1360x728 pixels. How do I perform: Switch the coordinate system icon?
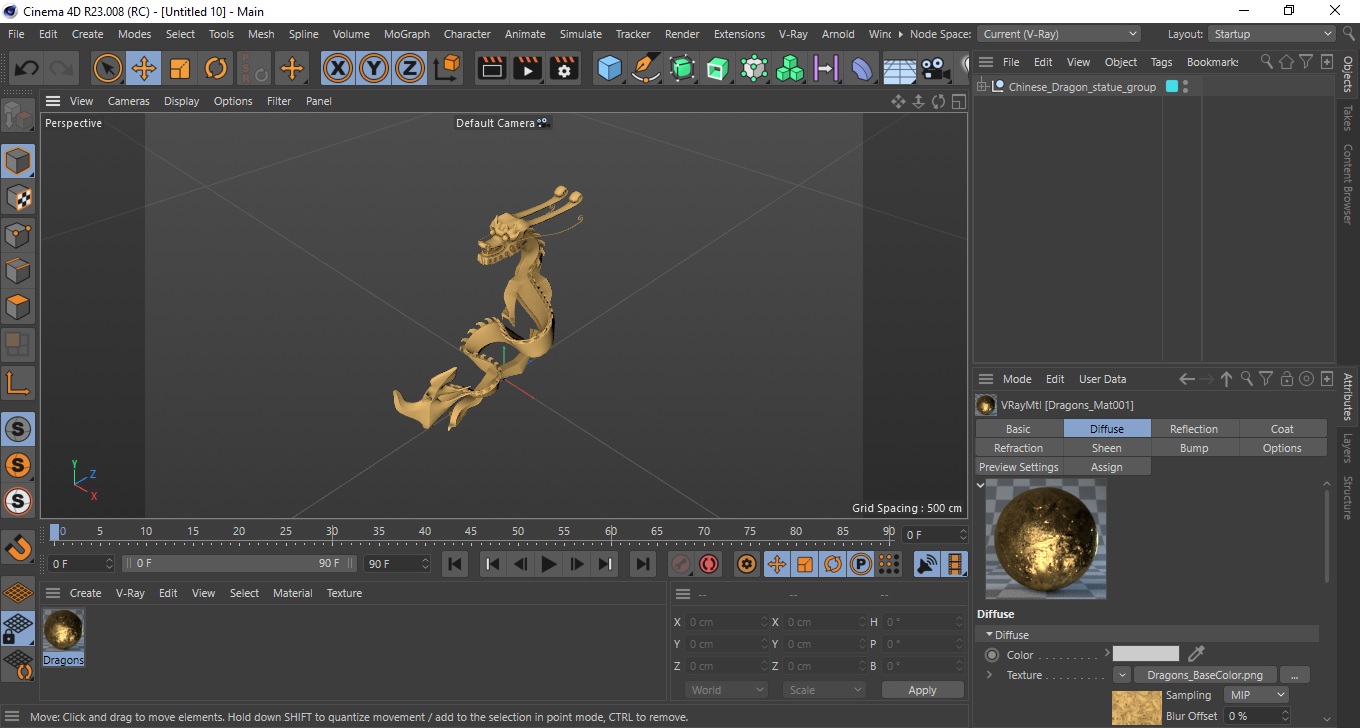click(x=447, y=69)
